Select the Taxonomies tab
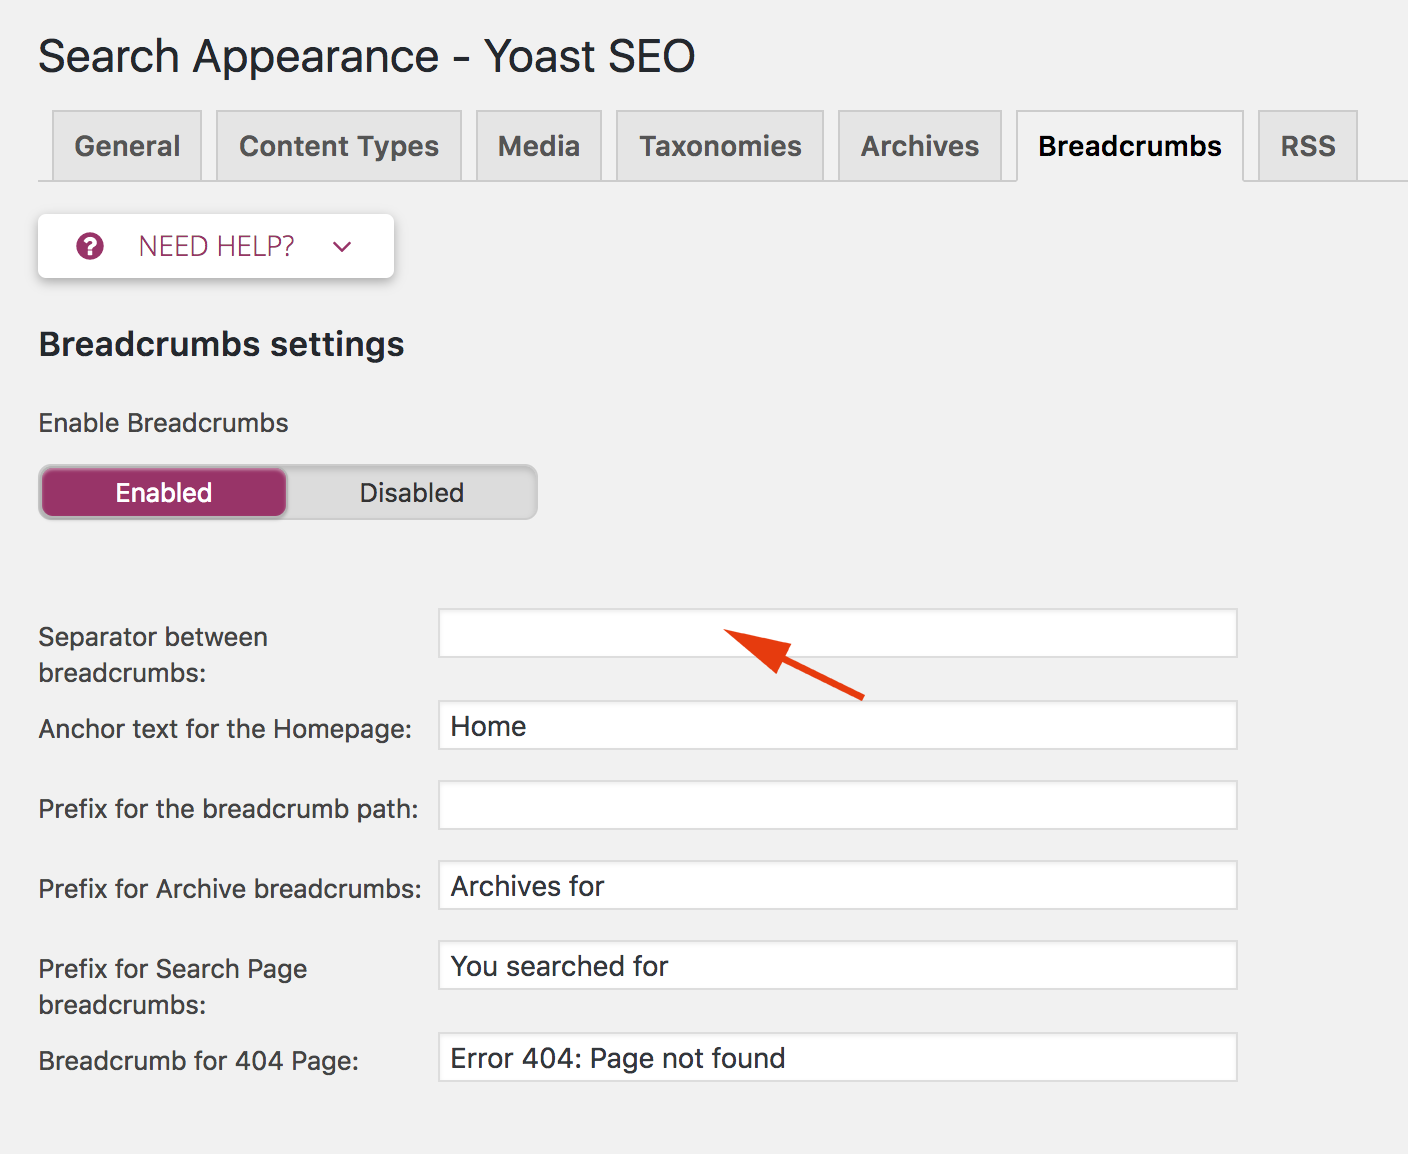 [x=720, y=146]
